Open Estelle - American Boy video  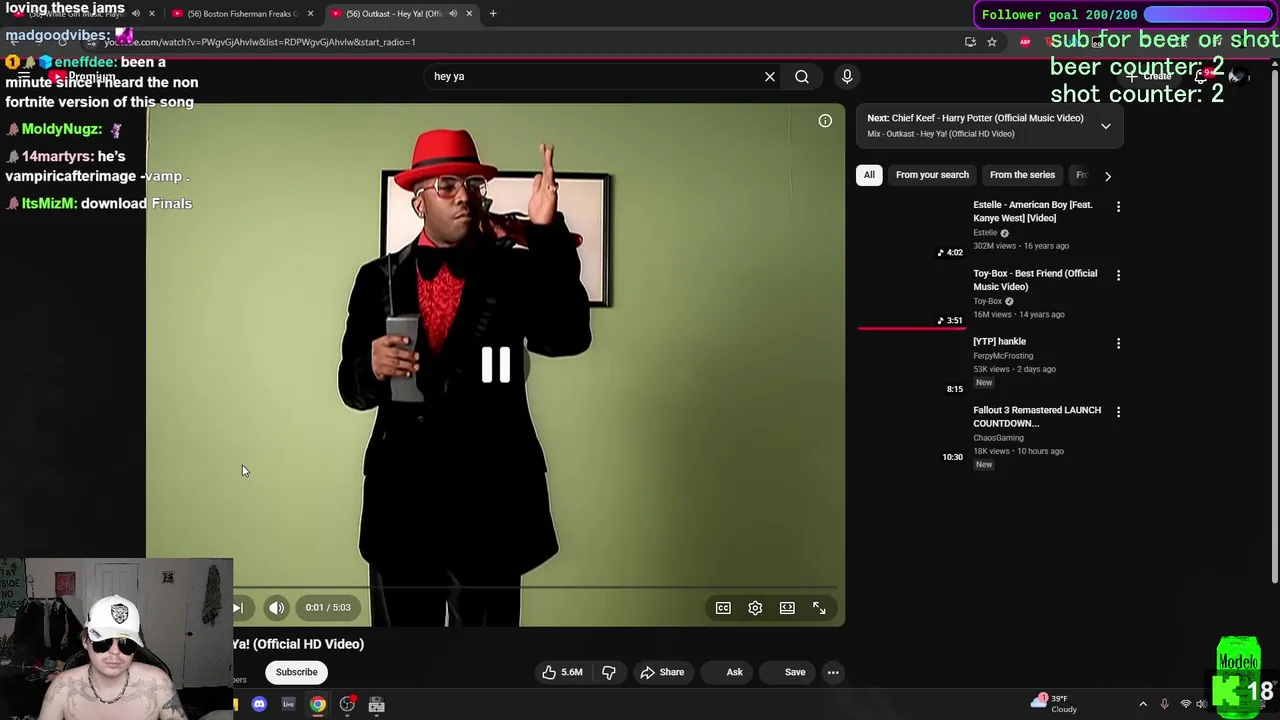pos(1033,211)
